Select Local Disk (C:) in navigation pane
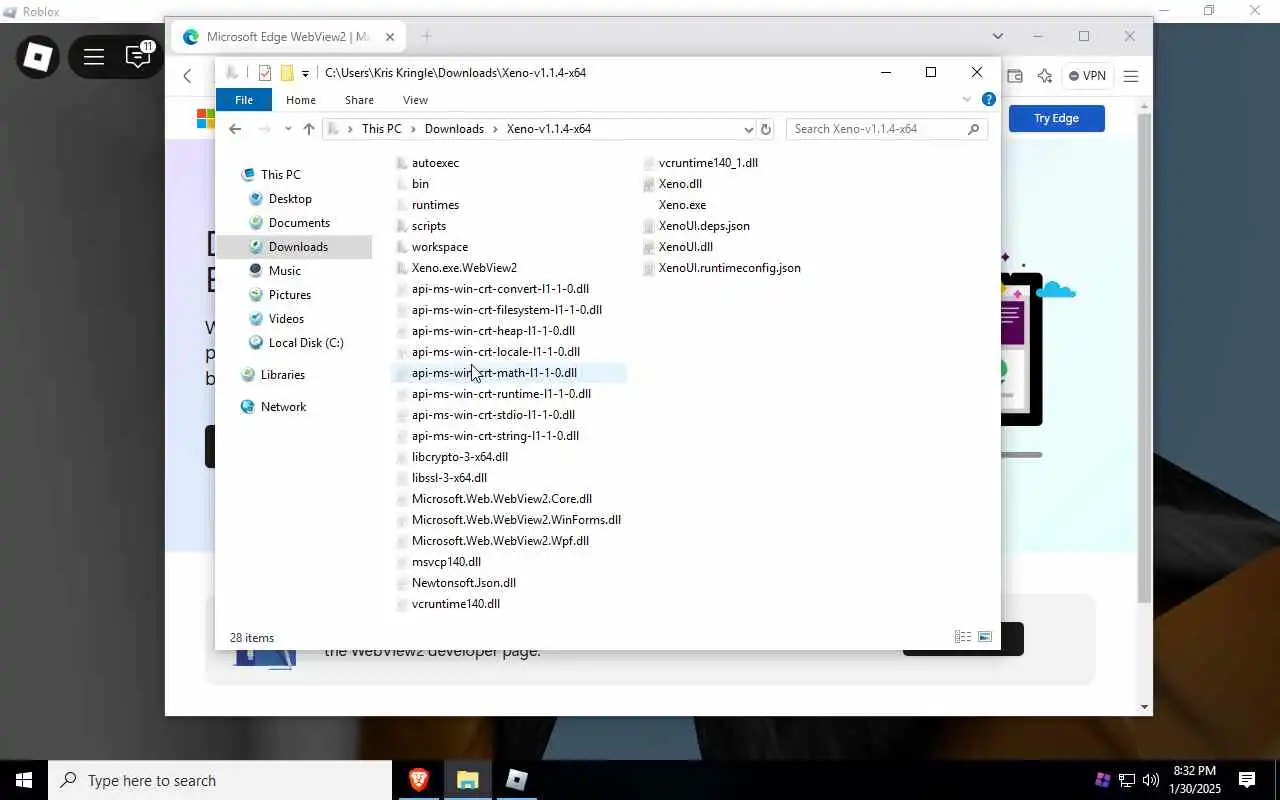The width and height of the screenshot is (1280, 800). pos(306,343)
